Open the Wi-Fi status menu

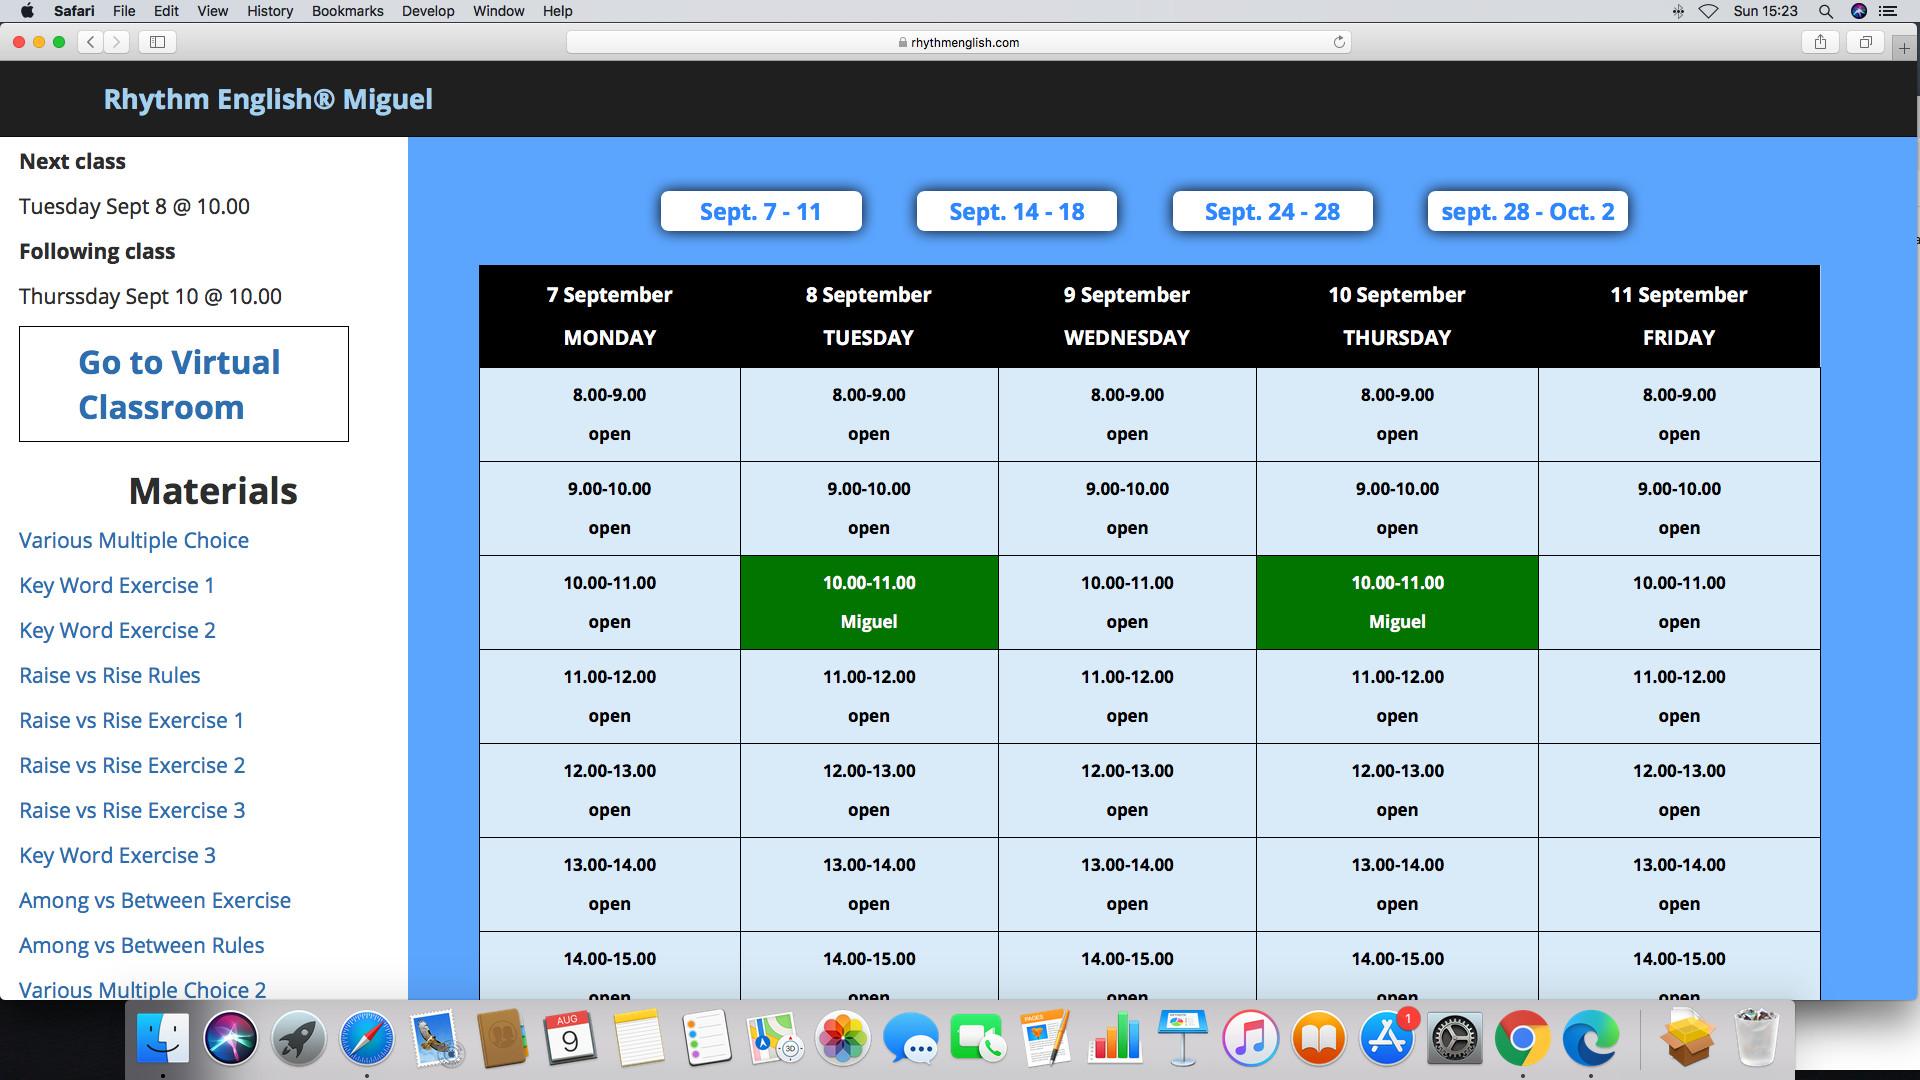1708,11
